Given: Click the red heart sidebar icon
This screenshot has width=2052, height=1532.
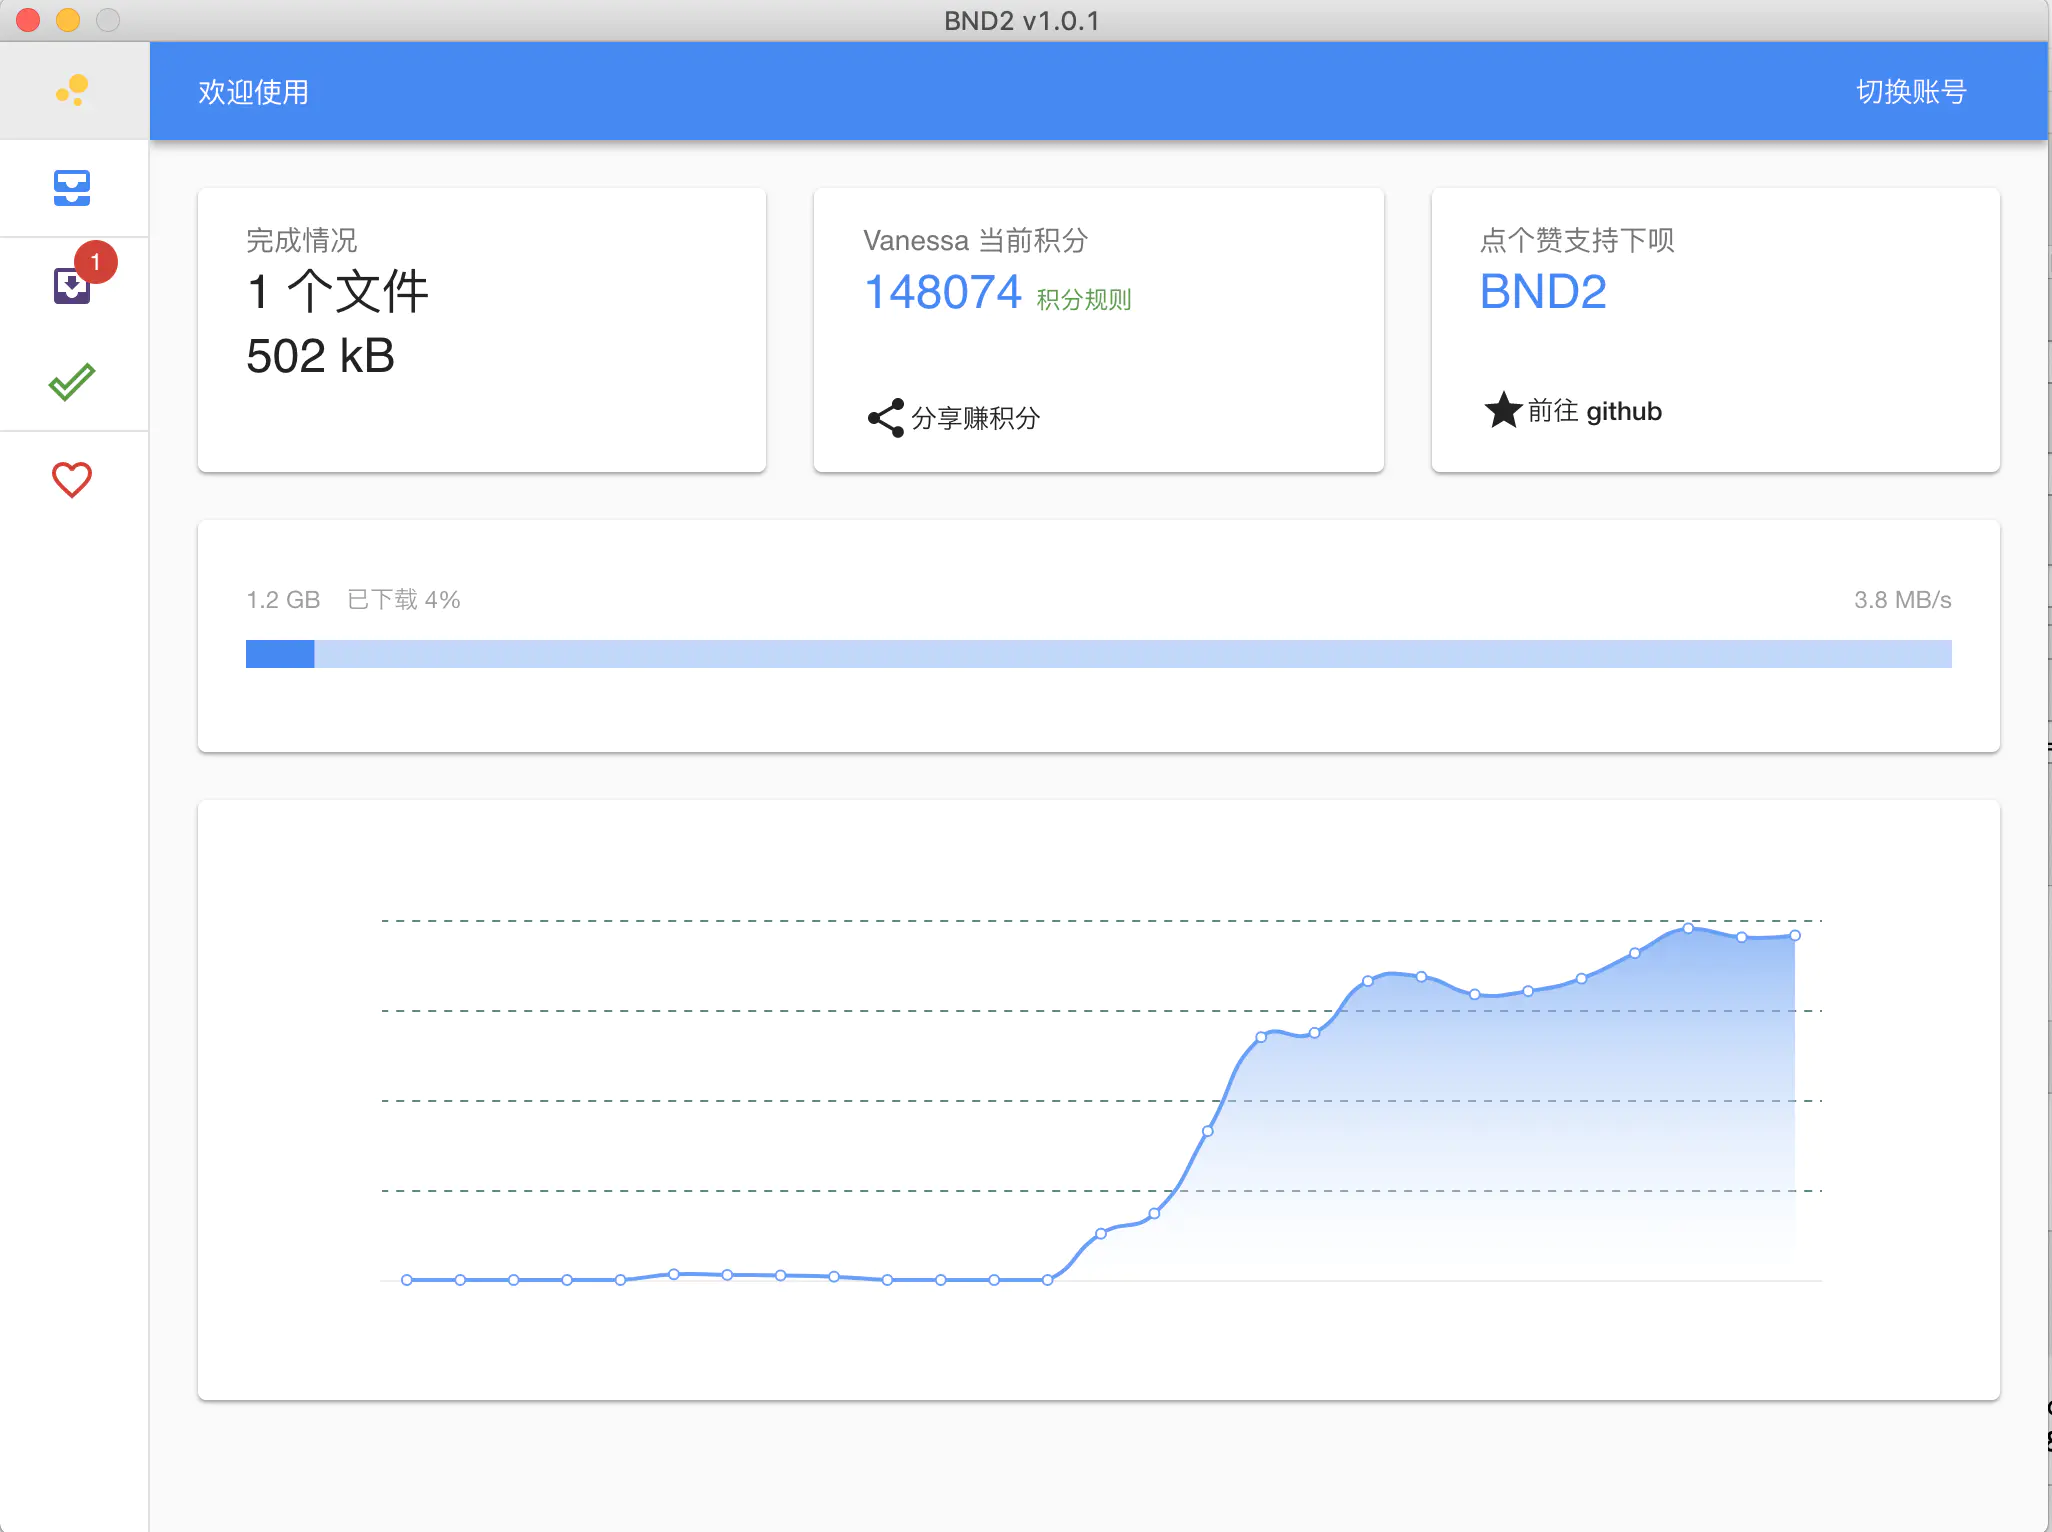Looking at the screenshot, I should point(72,479).
